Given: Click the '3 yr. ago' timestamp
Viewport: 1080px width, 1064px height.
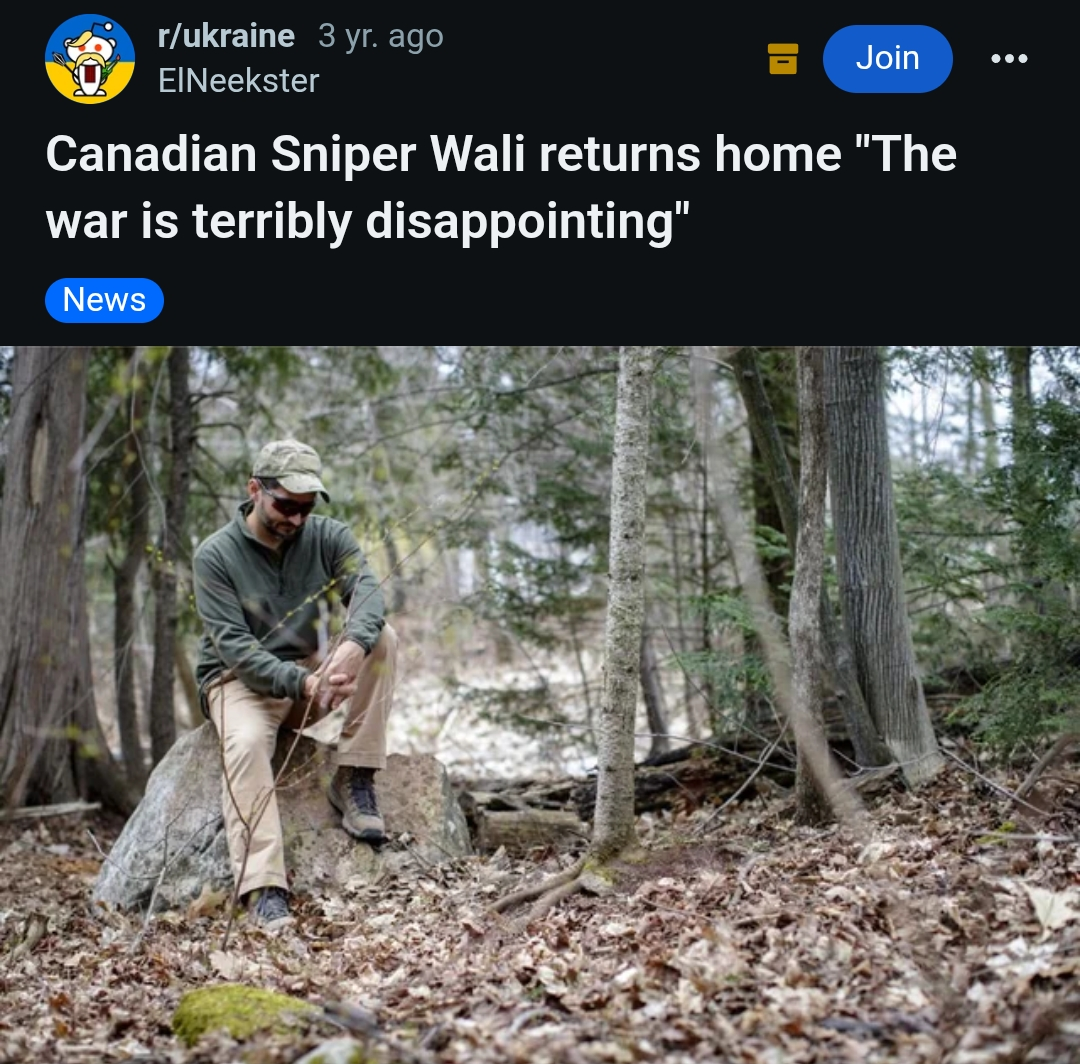Looking at the screenshot, I should [x=380, y=36].
